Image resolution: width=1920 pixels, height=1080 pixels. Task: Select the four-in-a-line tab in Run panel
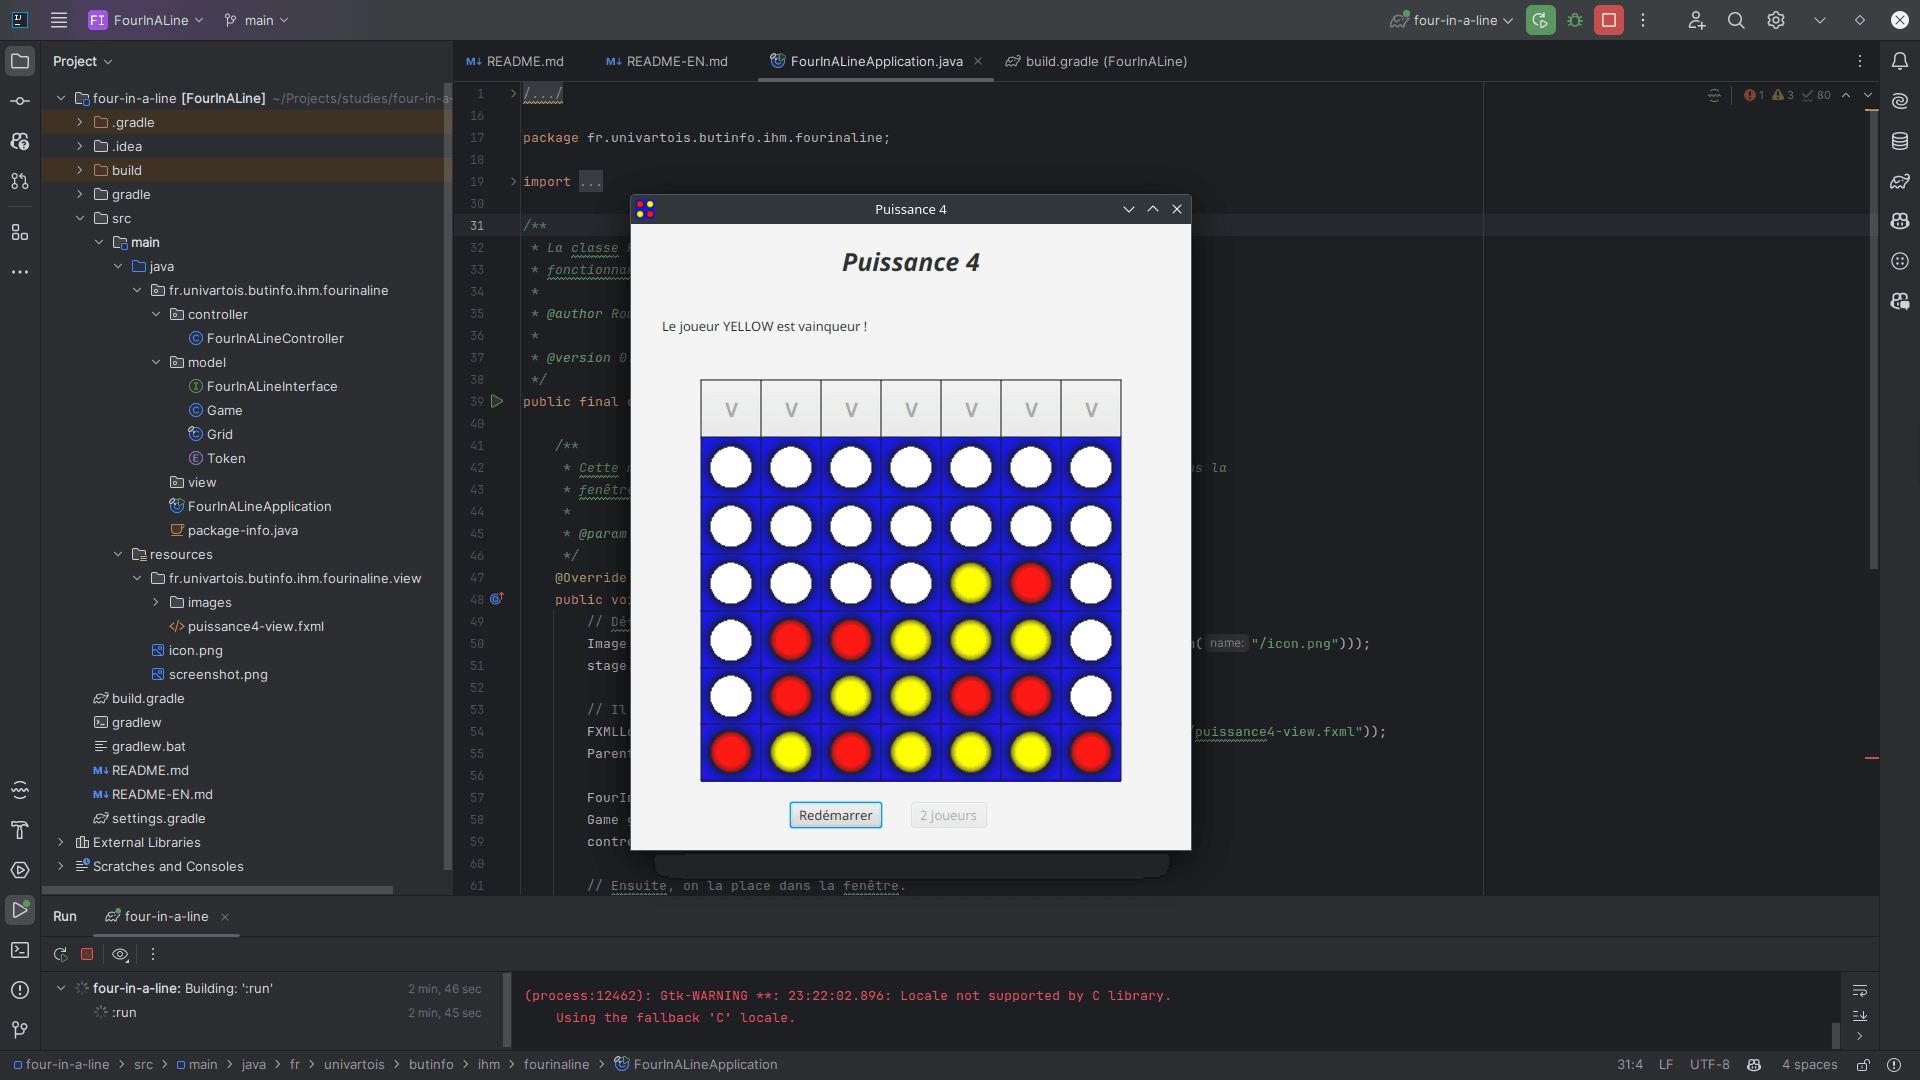pos(166,916)
